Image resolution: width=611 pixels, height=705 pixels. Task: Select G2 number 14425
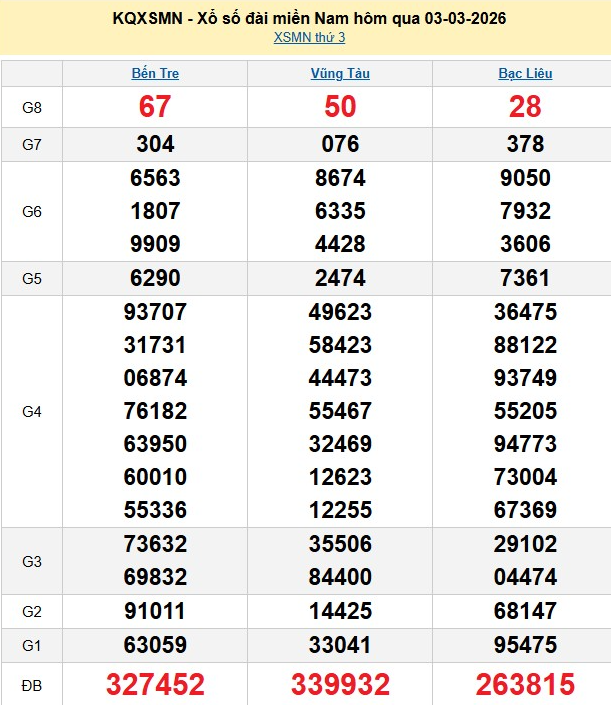pyautogui.click(x=340, y=611)
